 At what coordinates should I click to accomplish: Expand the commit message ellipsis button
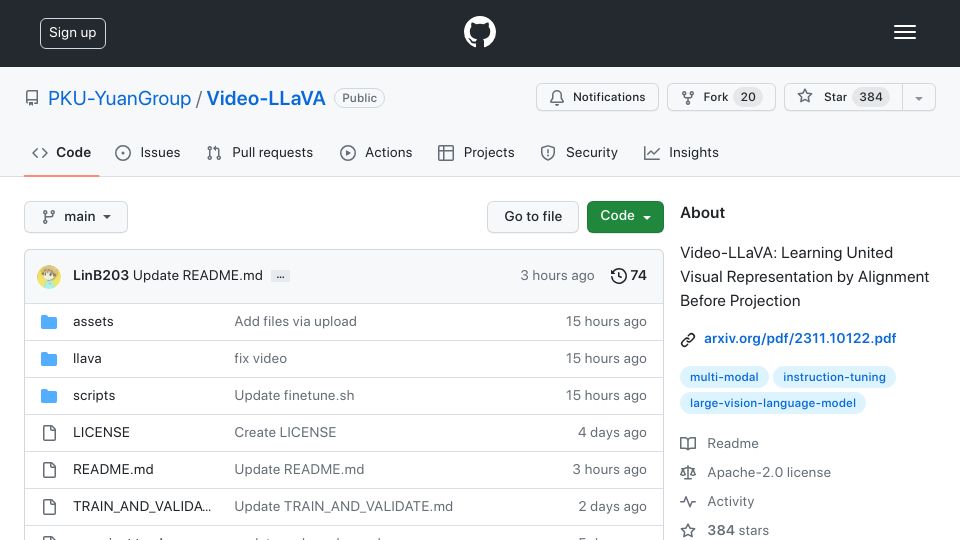pyautogui.click(x=280, y=277)
